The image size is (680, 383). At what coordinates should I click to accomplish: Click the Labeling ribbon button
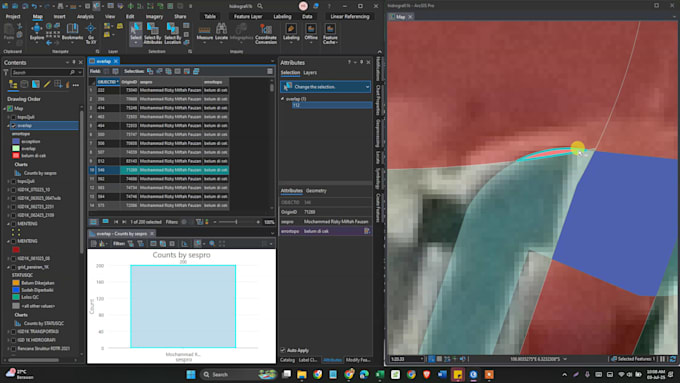[x=291, y=33]
